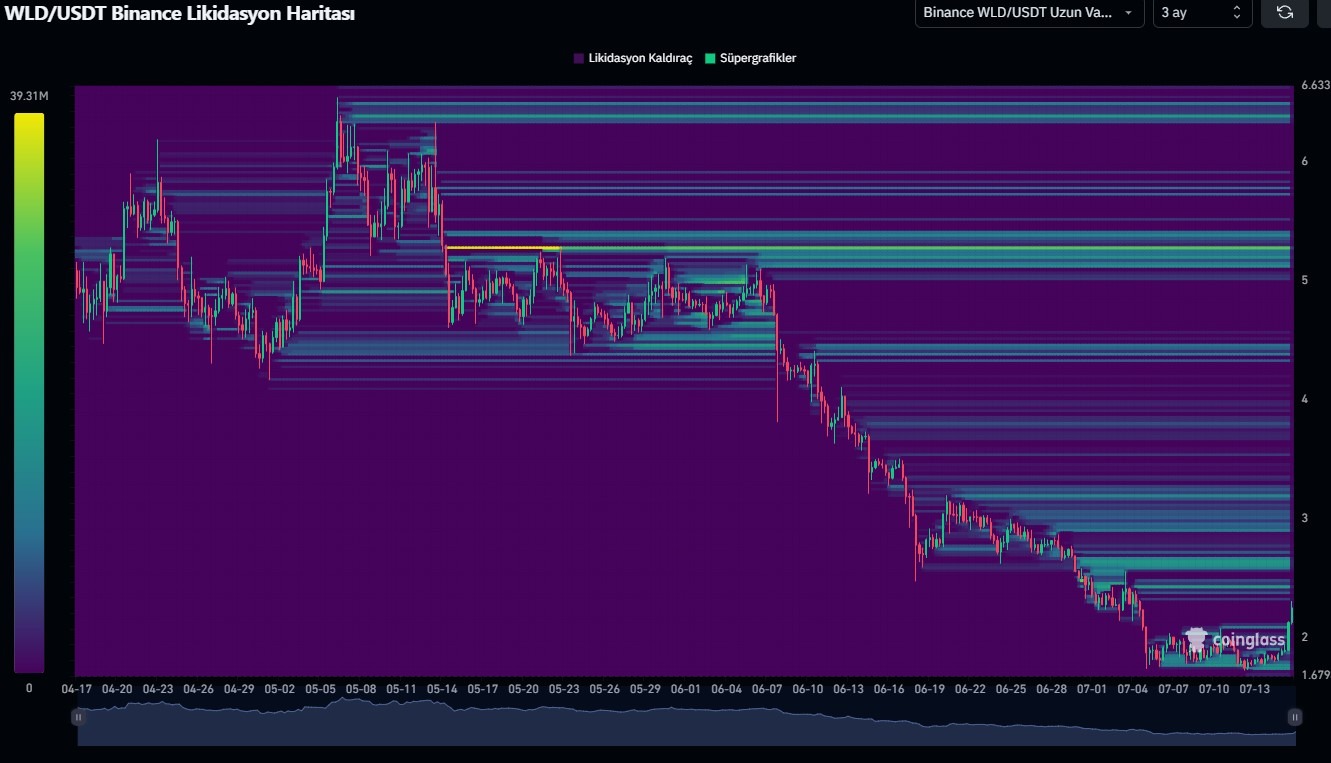Toggle the Süpergrafikler legend series

[751, 58]
